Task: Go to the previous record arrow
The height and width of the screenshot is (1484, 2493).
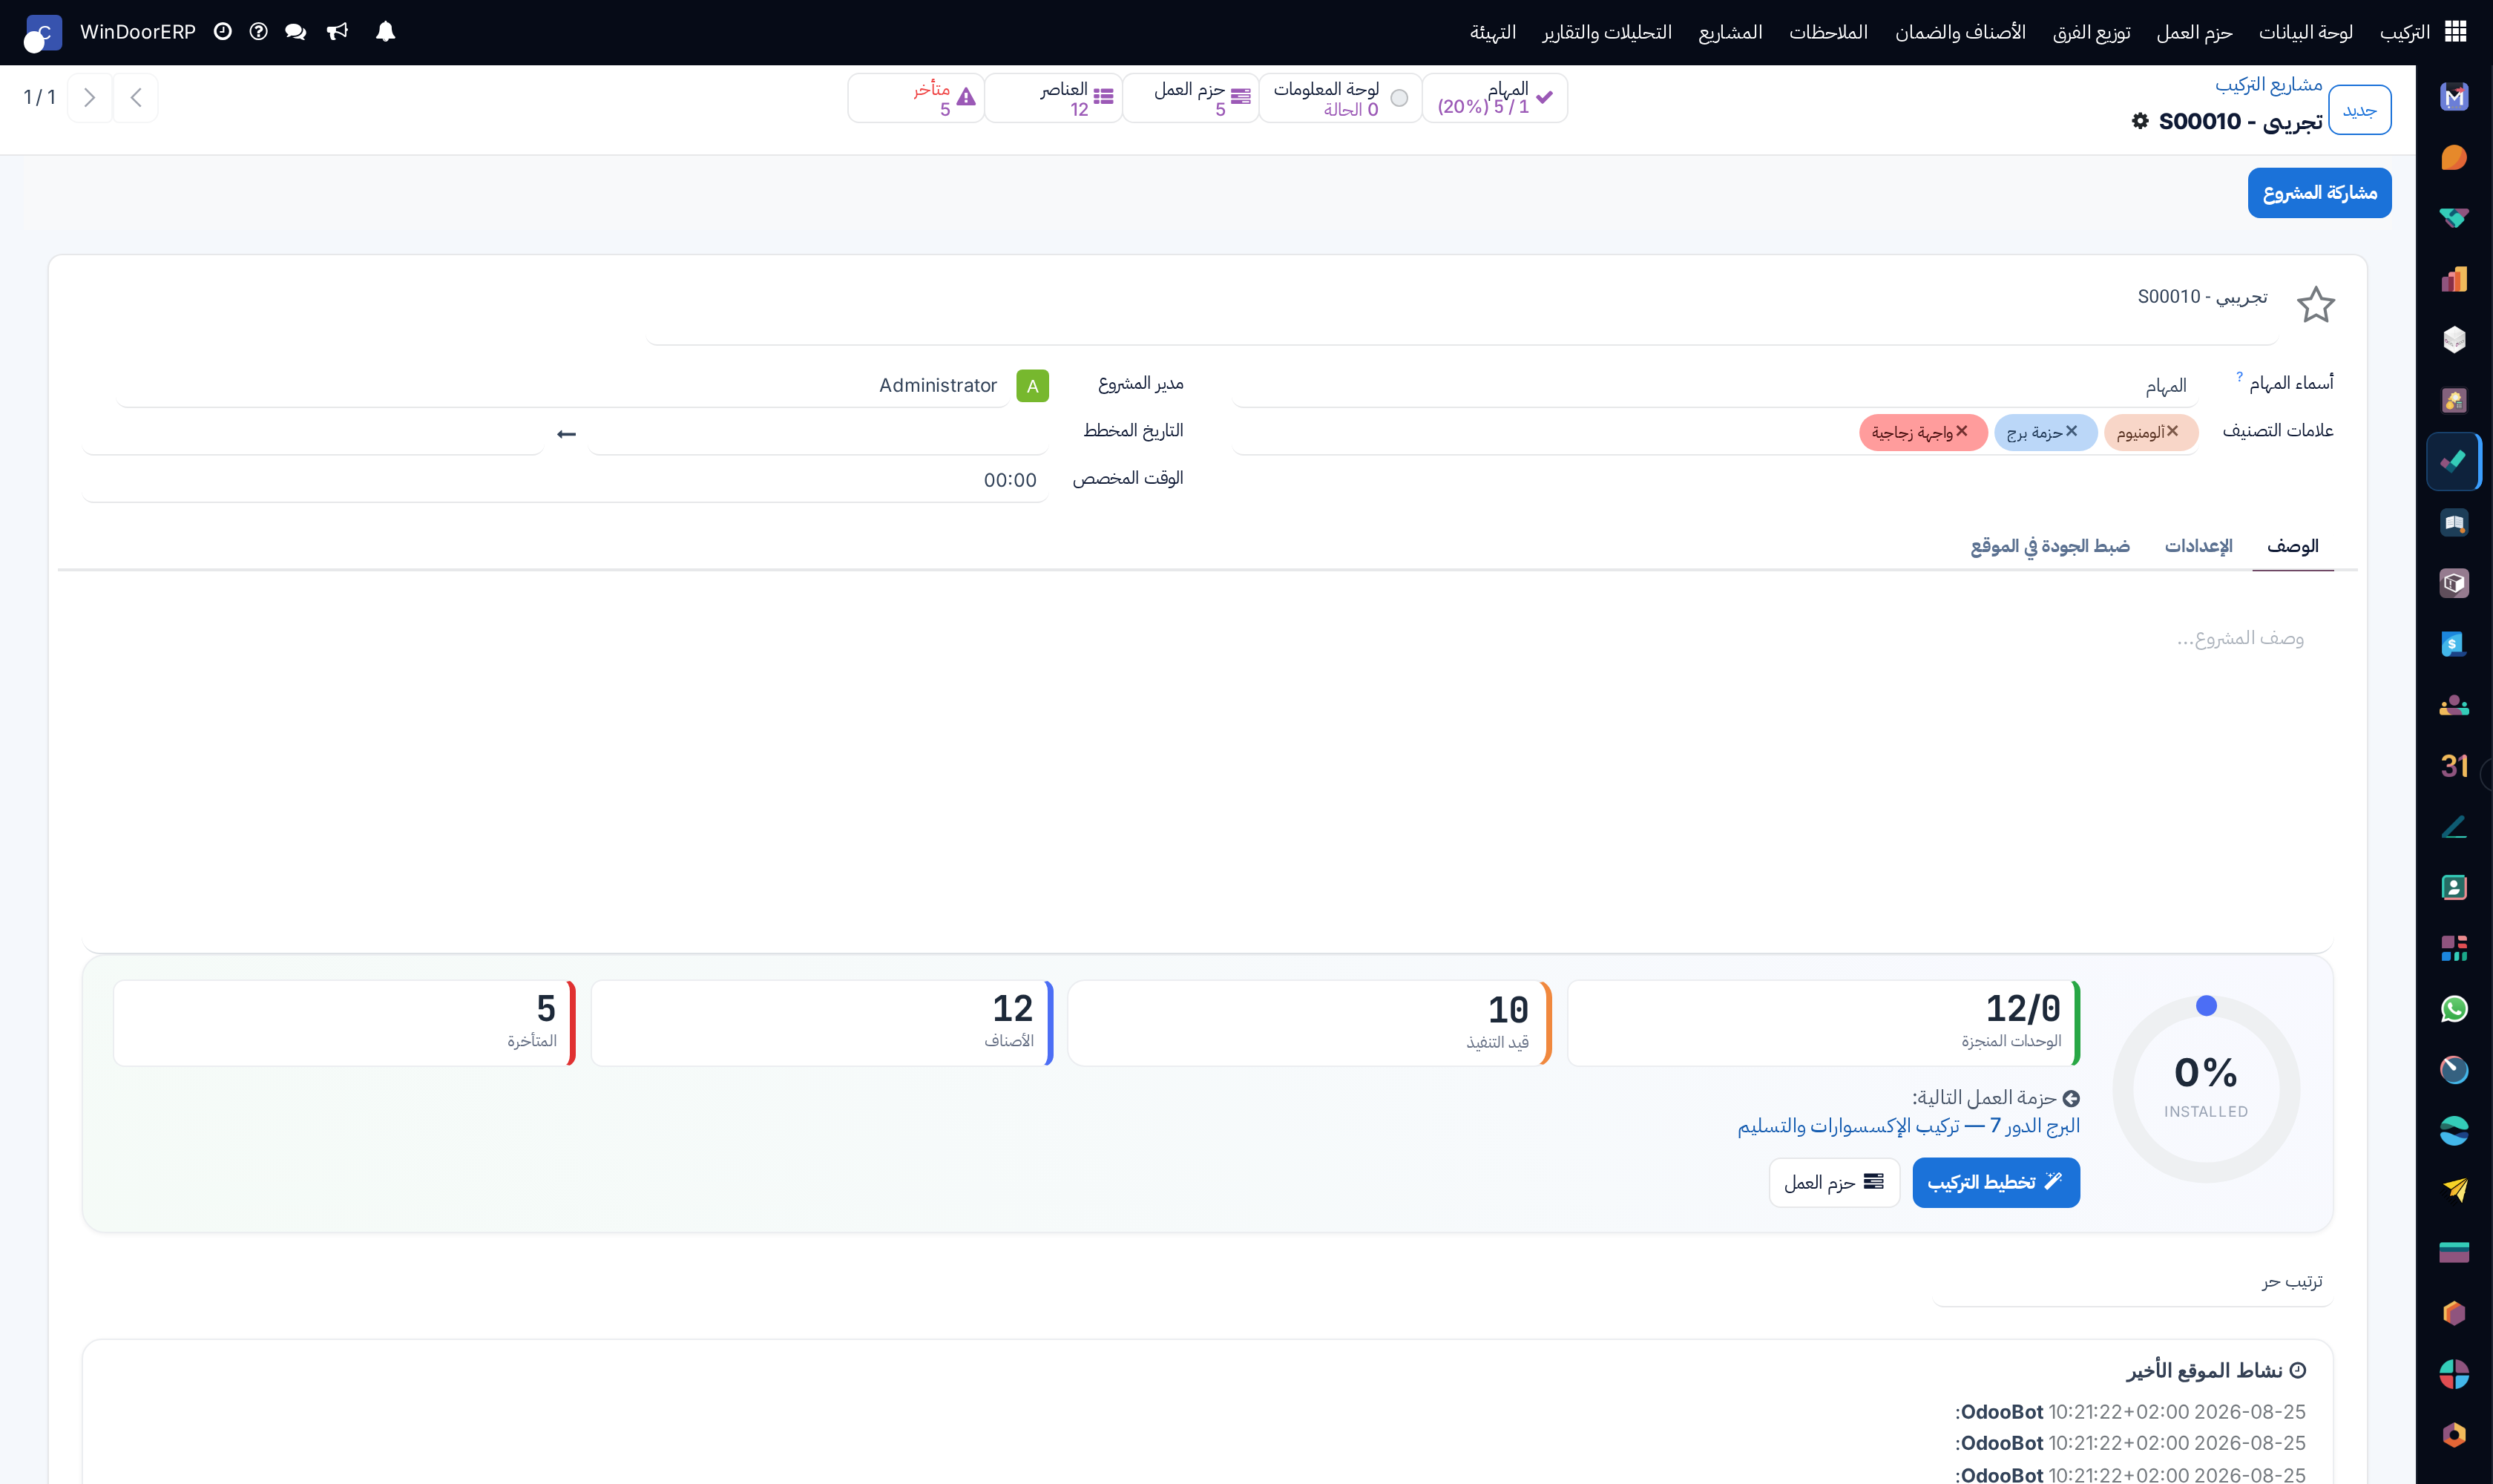Action: pyautogui.click(x=136, y=97)
